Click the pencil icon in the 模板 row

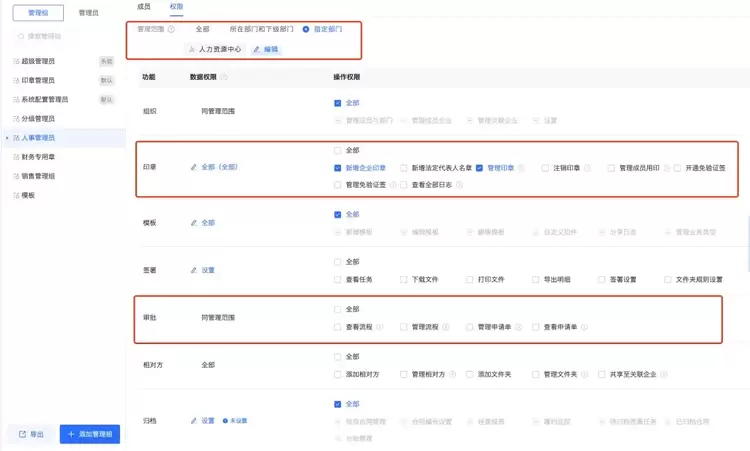point(194,223)
